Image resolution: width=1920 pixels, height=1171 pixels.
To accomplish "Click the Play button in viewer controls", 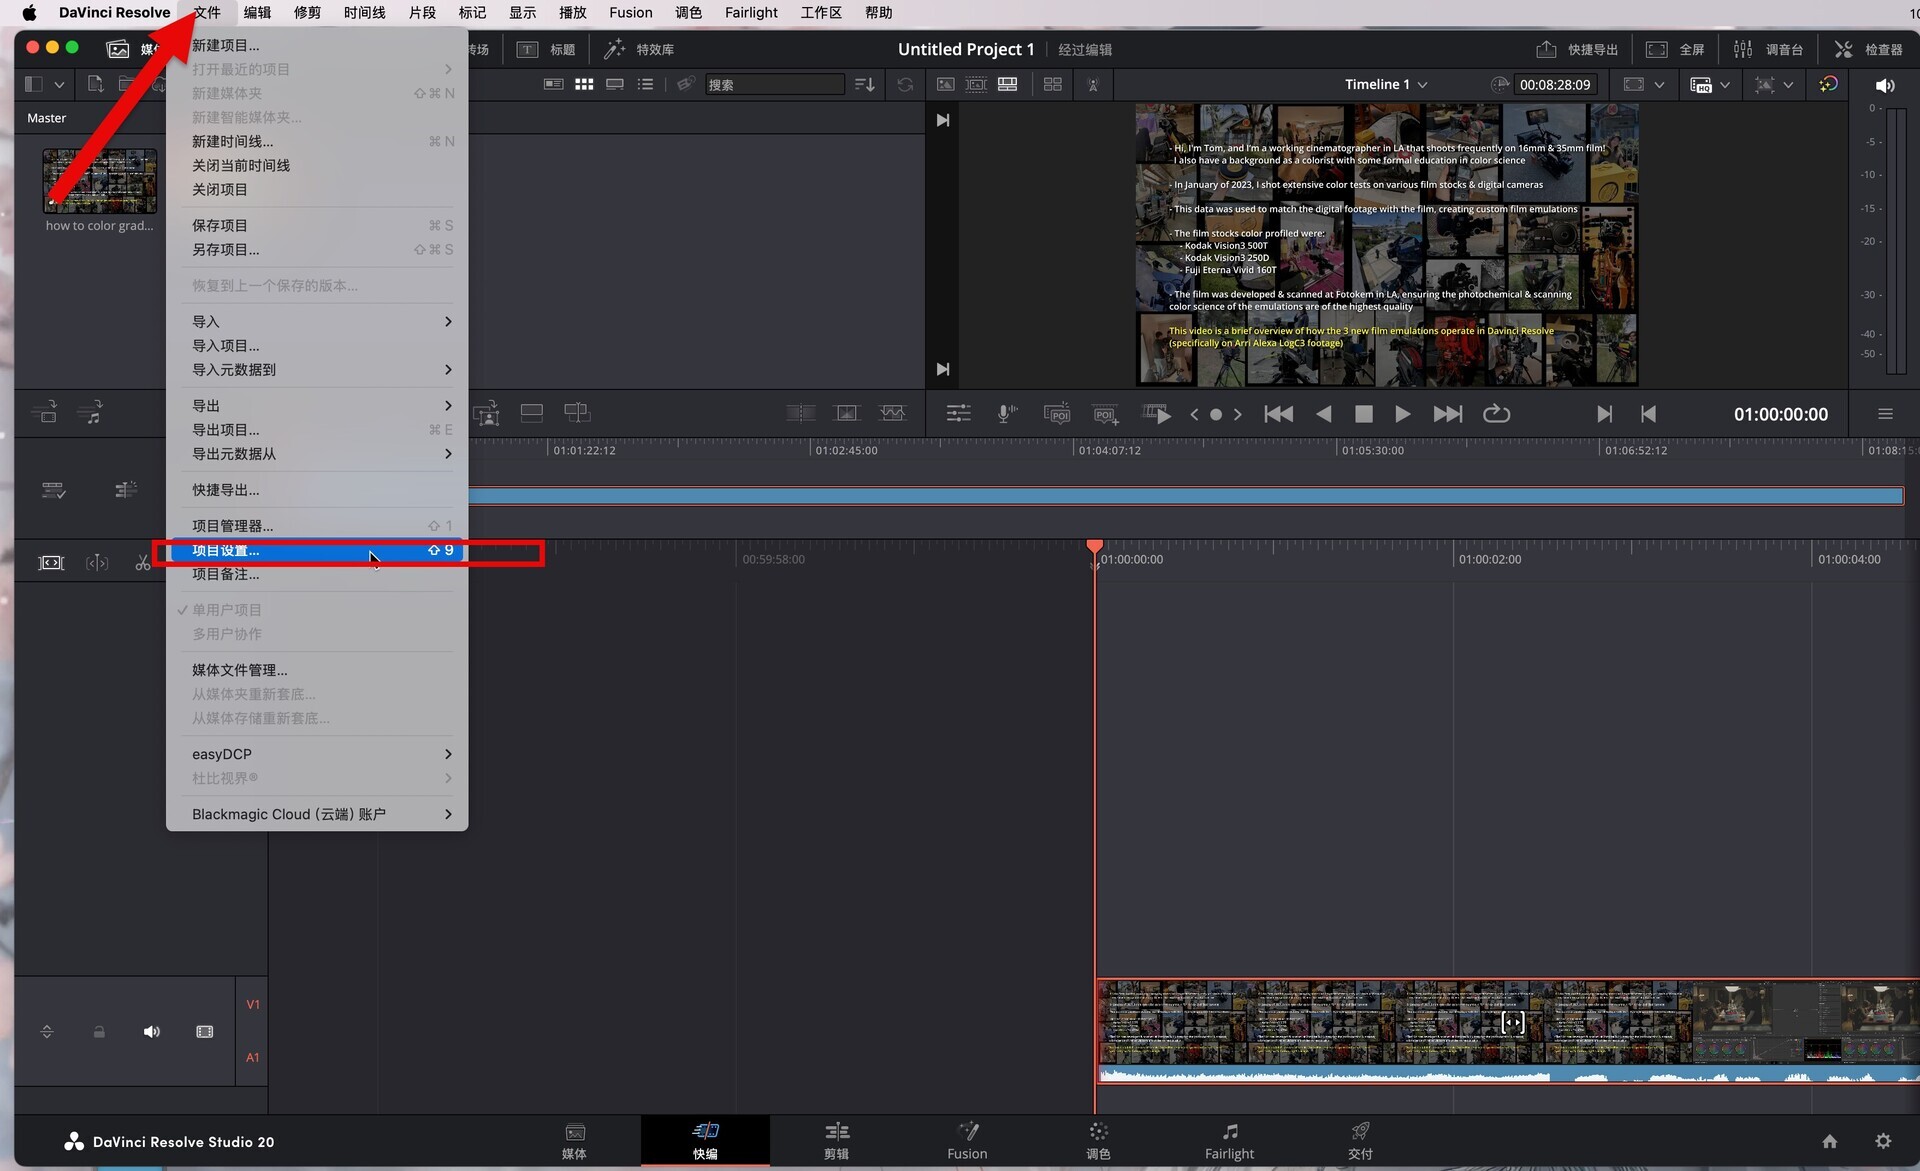I will (1402, 414).
